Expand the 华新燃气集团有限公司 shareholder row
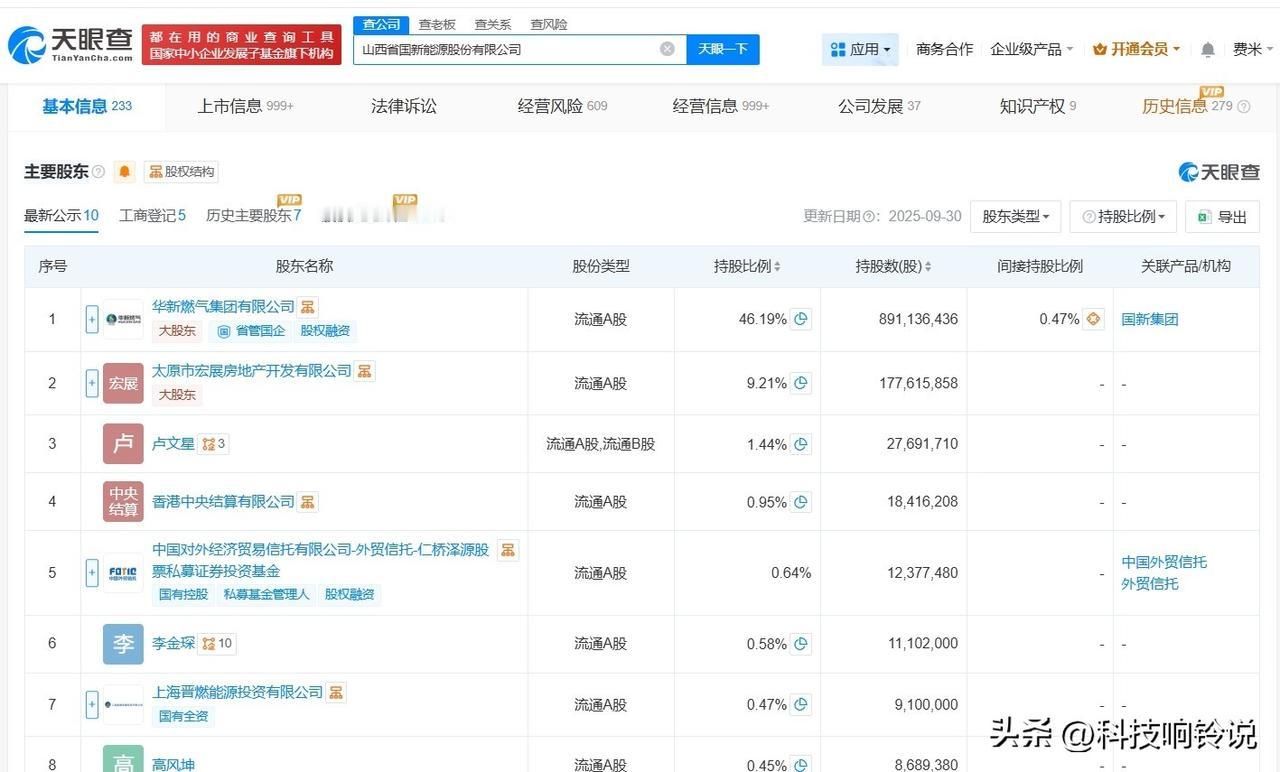This screenshot has width=1280, height=772. click(x=92, y=320)
